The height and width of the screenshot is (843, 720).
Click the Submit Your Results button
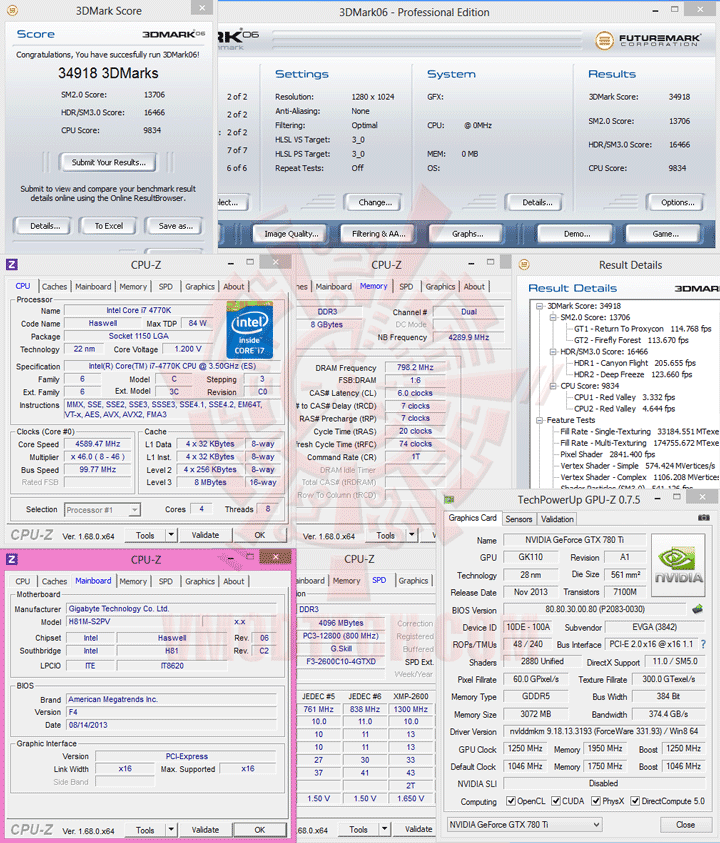click(x=109, y=162)
